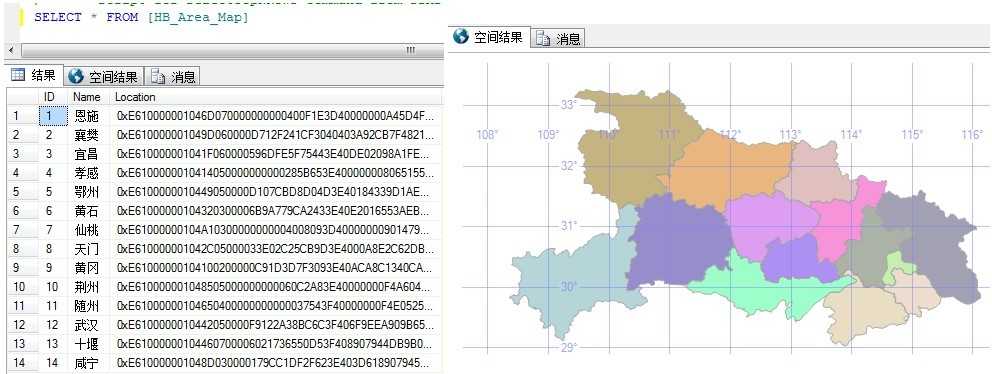Select the ID cell of row 1
Viewport: 992px width, 374px height.
pos(53,116)
